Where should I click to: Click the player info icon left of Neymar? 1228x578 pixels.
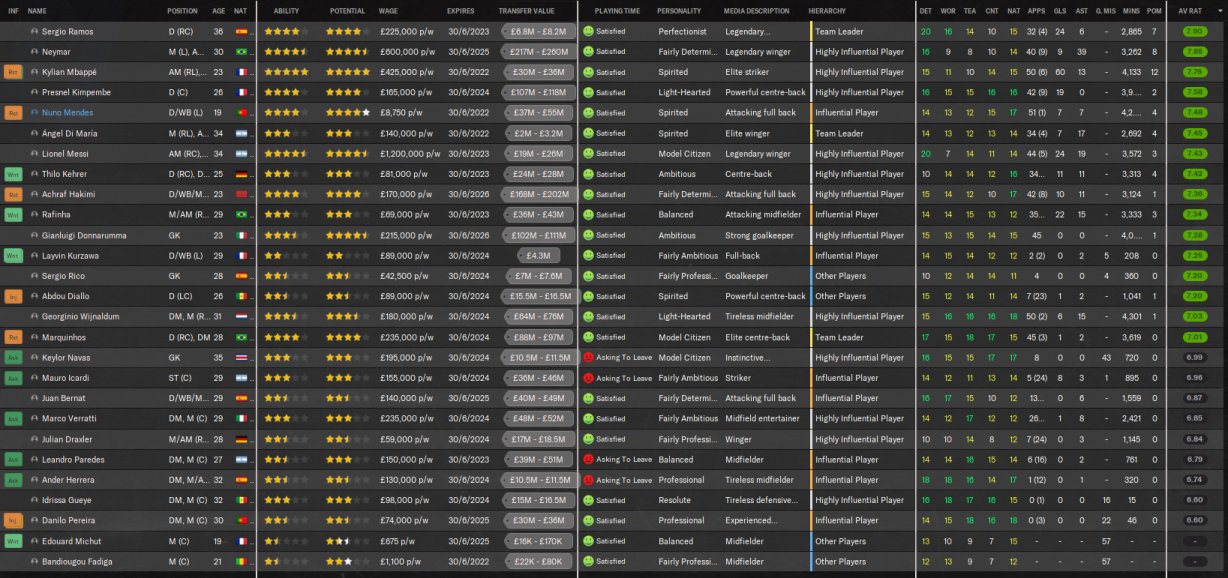(x=35, y=52)
